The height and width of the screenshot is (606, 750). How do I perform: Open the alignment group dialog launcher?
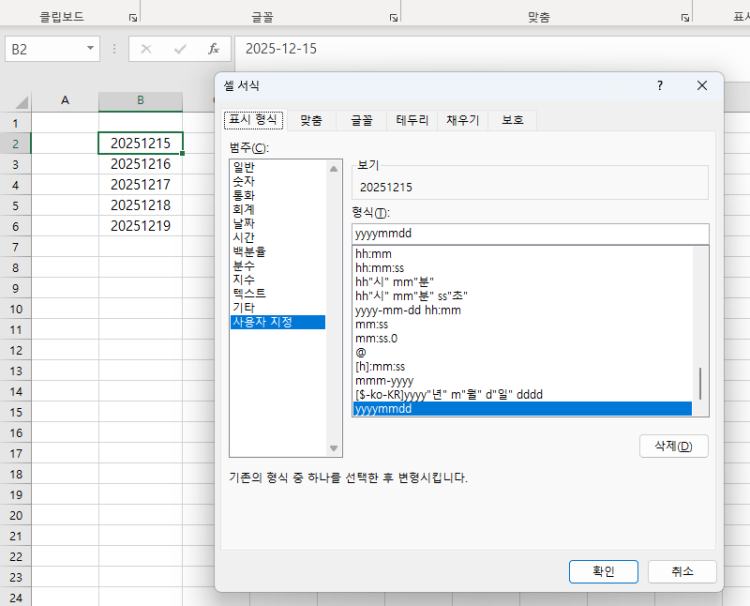coord(685,18)
